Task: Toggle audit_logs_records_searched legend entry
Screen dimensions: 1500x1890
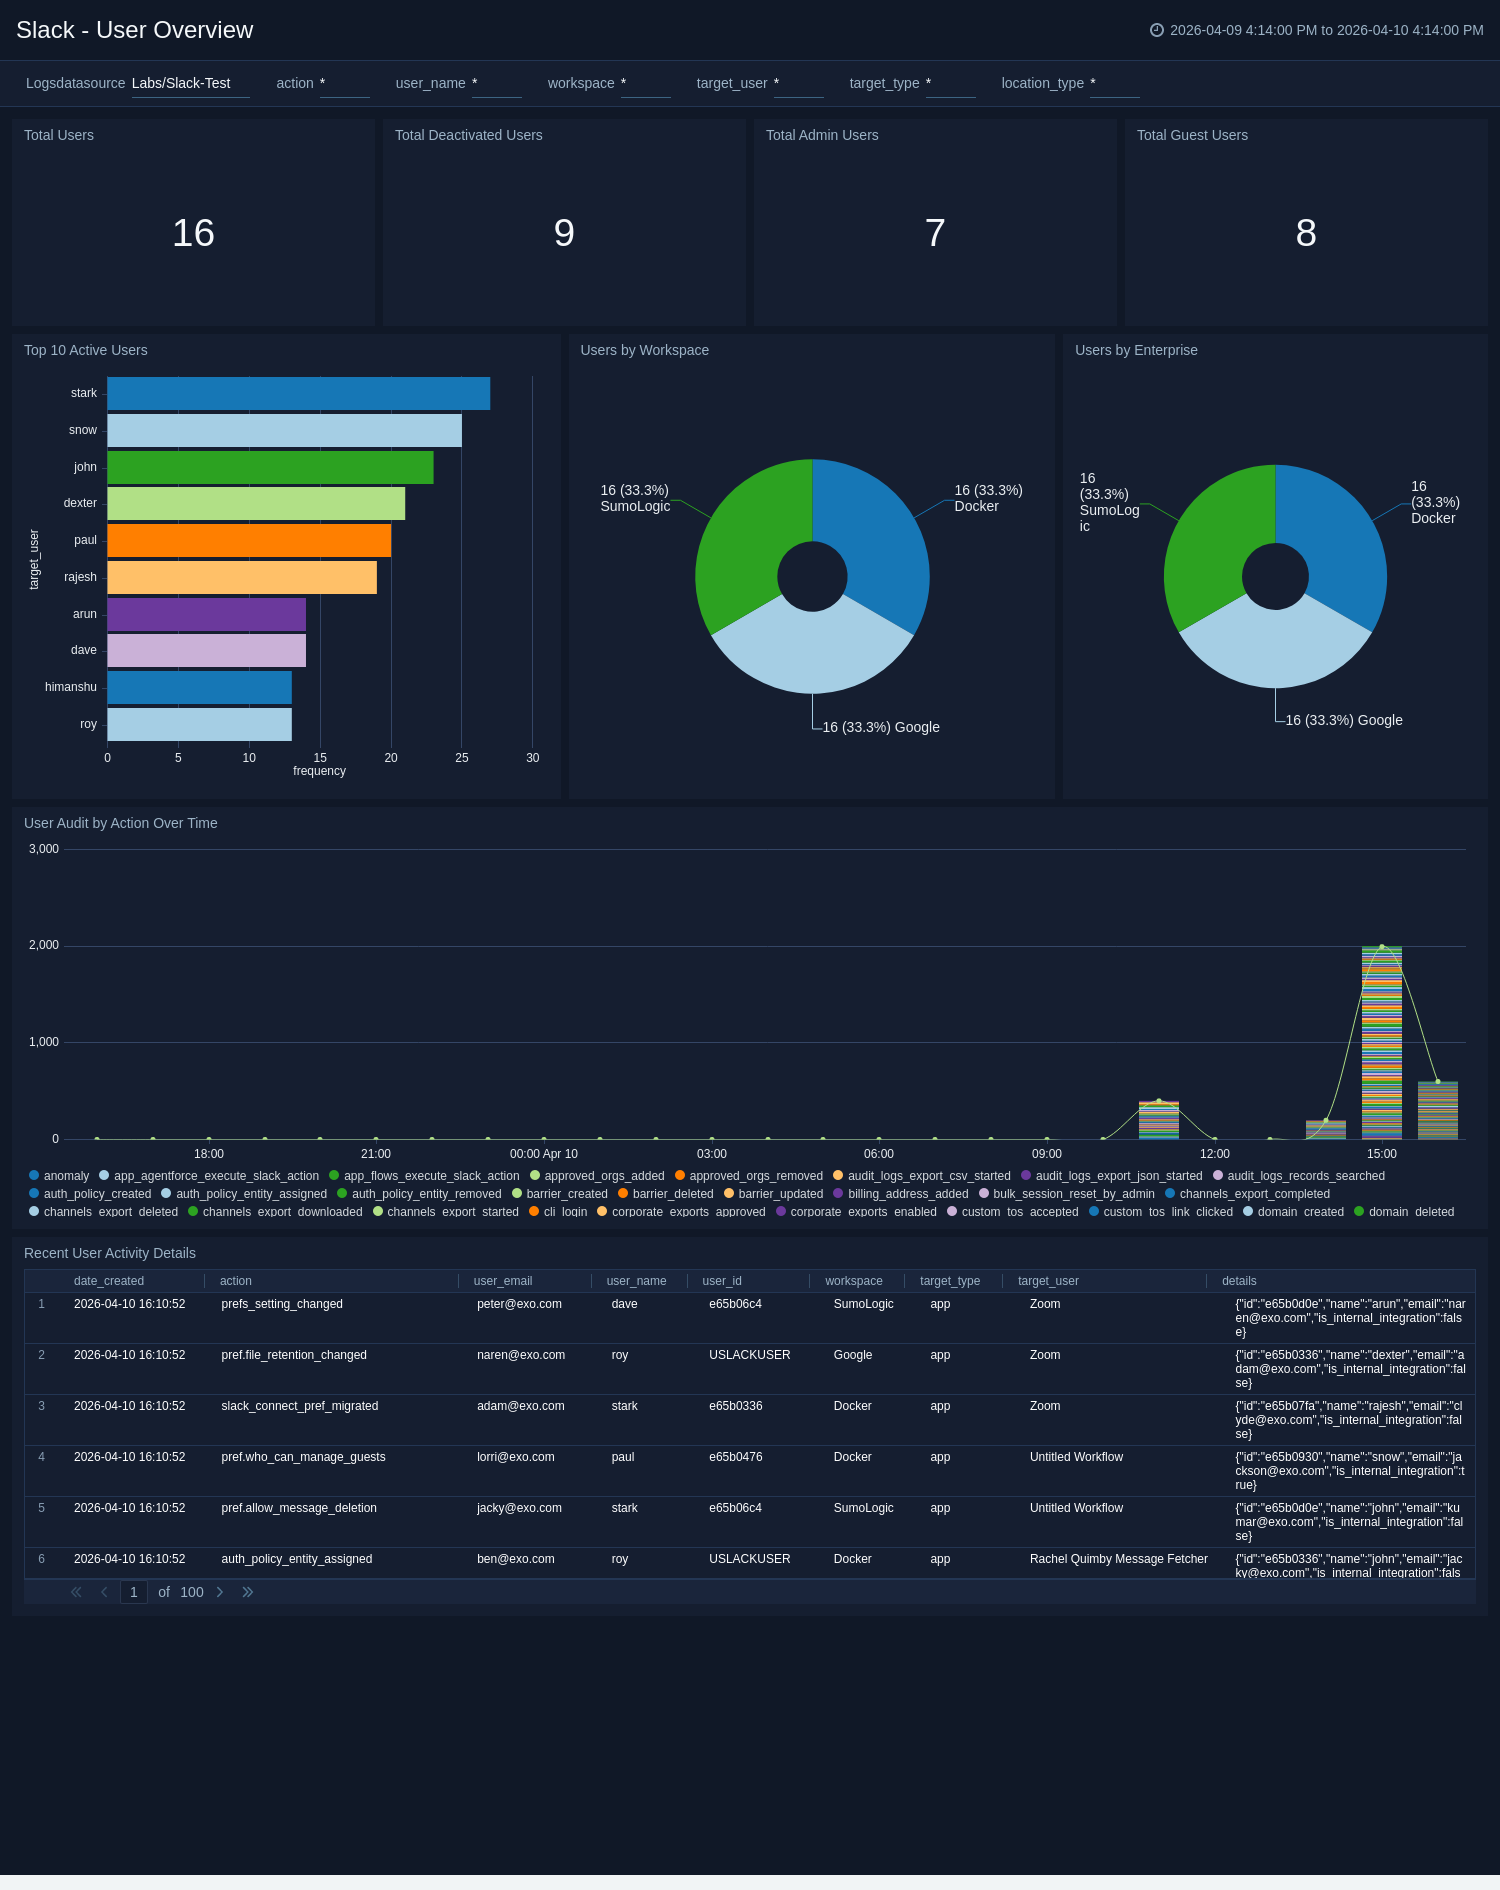Action: (x=1305, y=1176)
